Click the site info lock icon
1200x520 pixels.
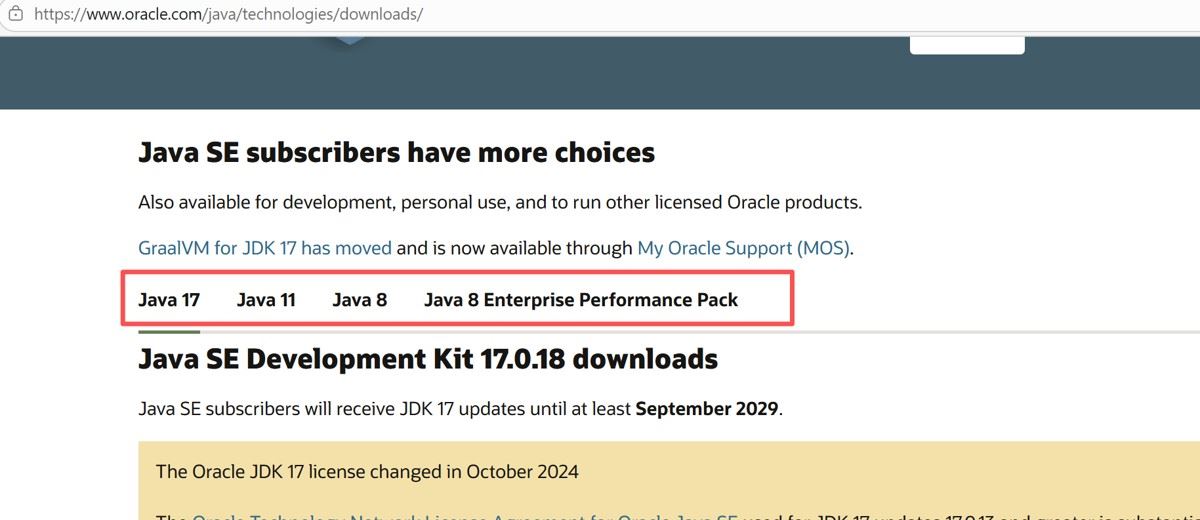point(15,15)
